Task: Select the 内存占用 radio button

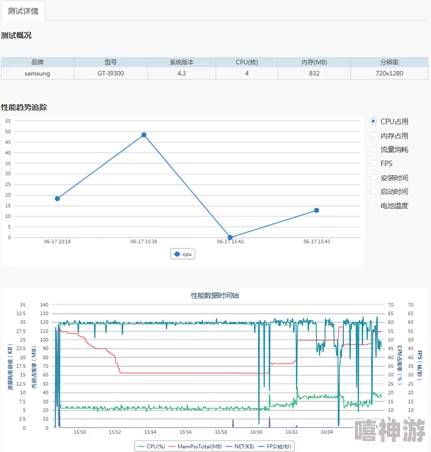Action: tap(373, 136)
